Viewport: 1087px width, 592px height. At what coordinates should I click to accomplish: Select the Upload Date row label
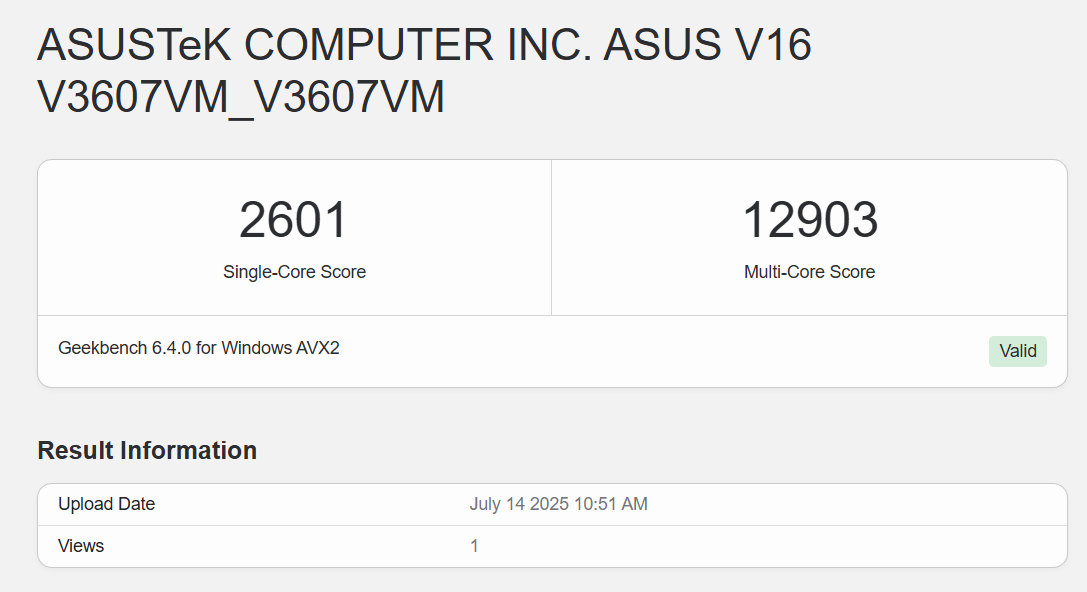click(106, 504)
